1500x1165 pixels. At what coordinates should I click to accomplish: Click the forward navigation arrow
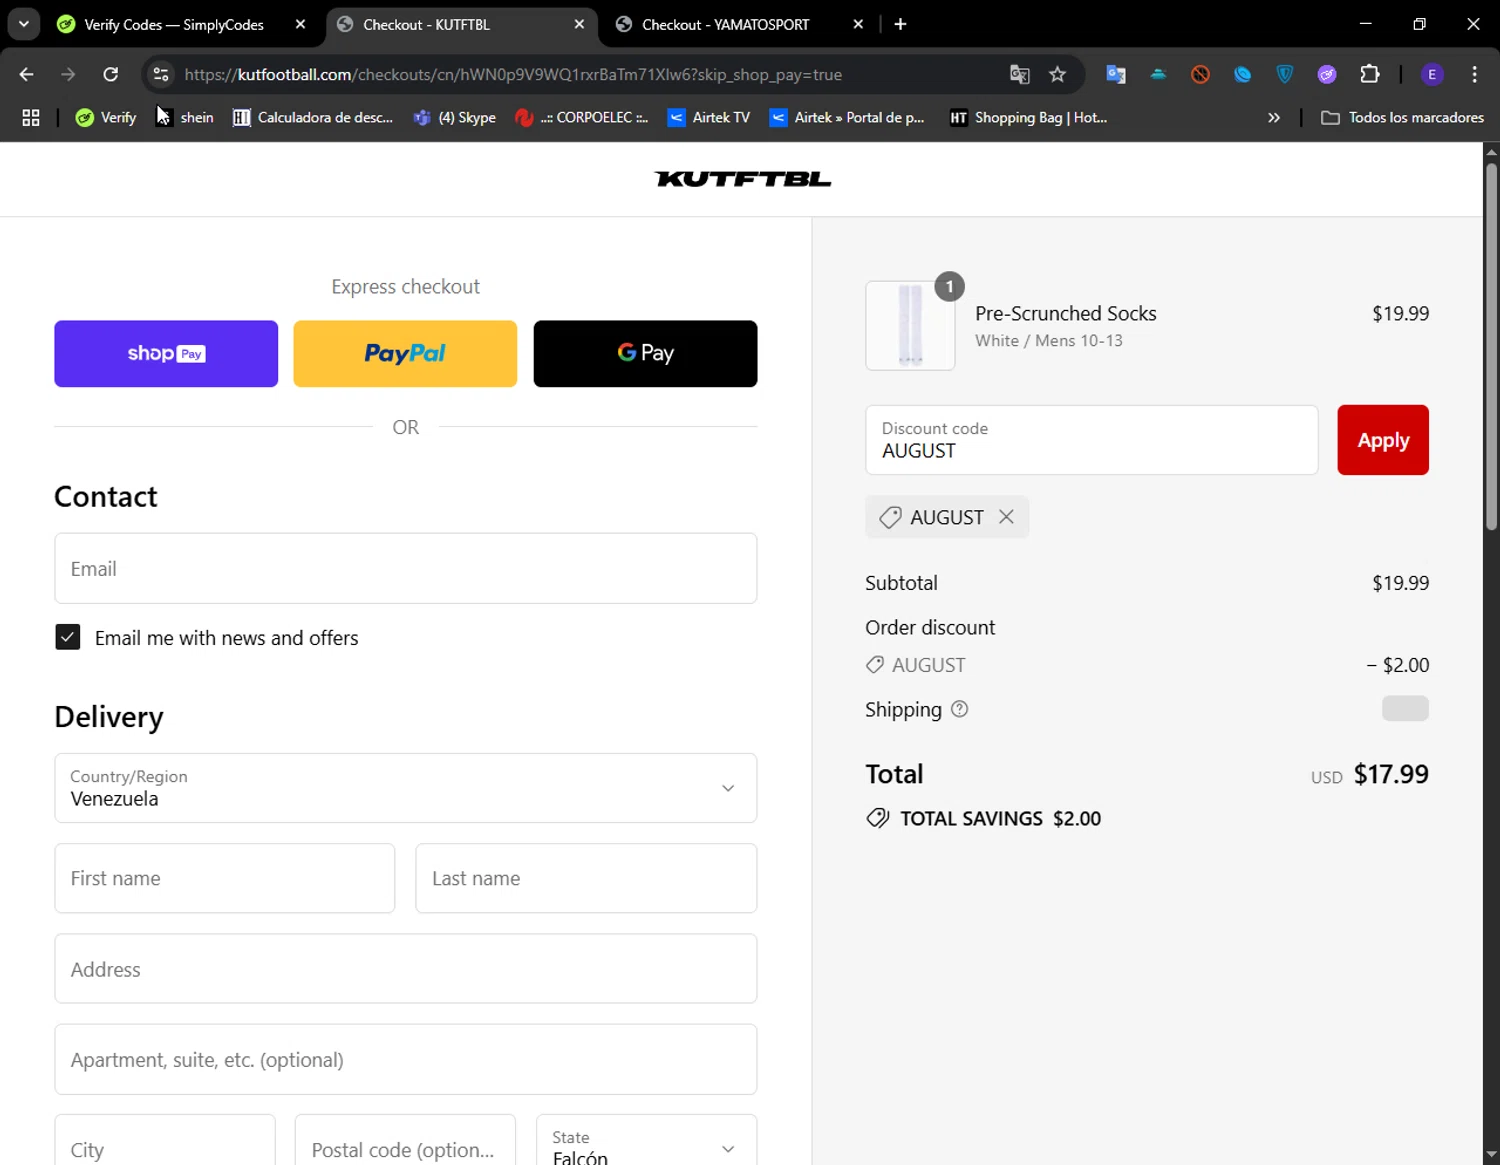click(68, 74)
